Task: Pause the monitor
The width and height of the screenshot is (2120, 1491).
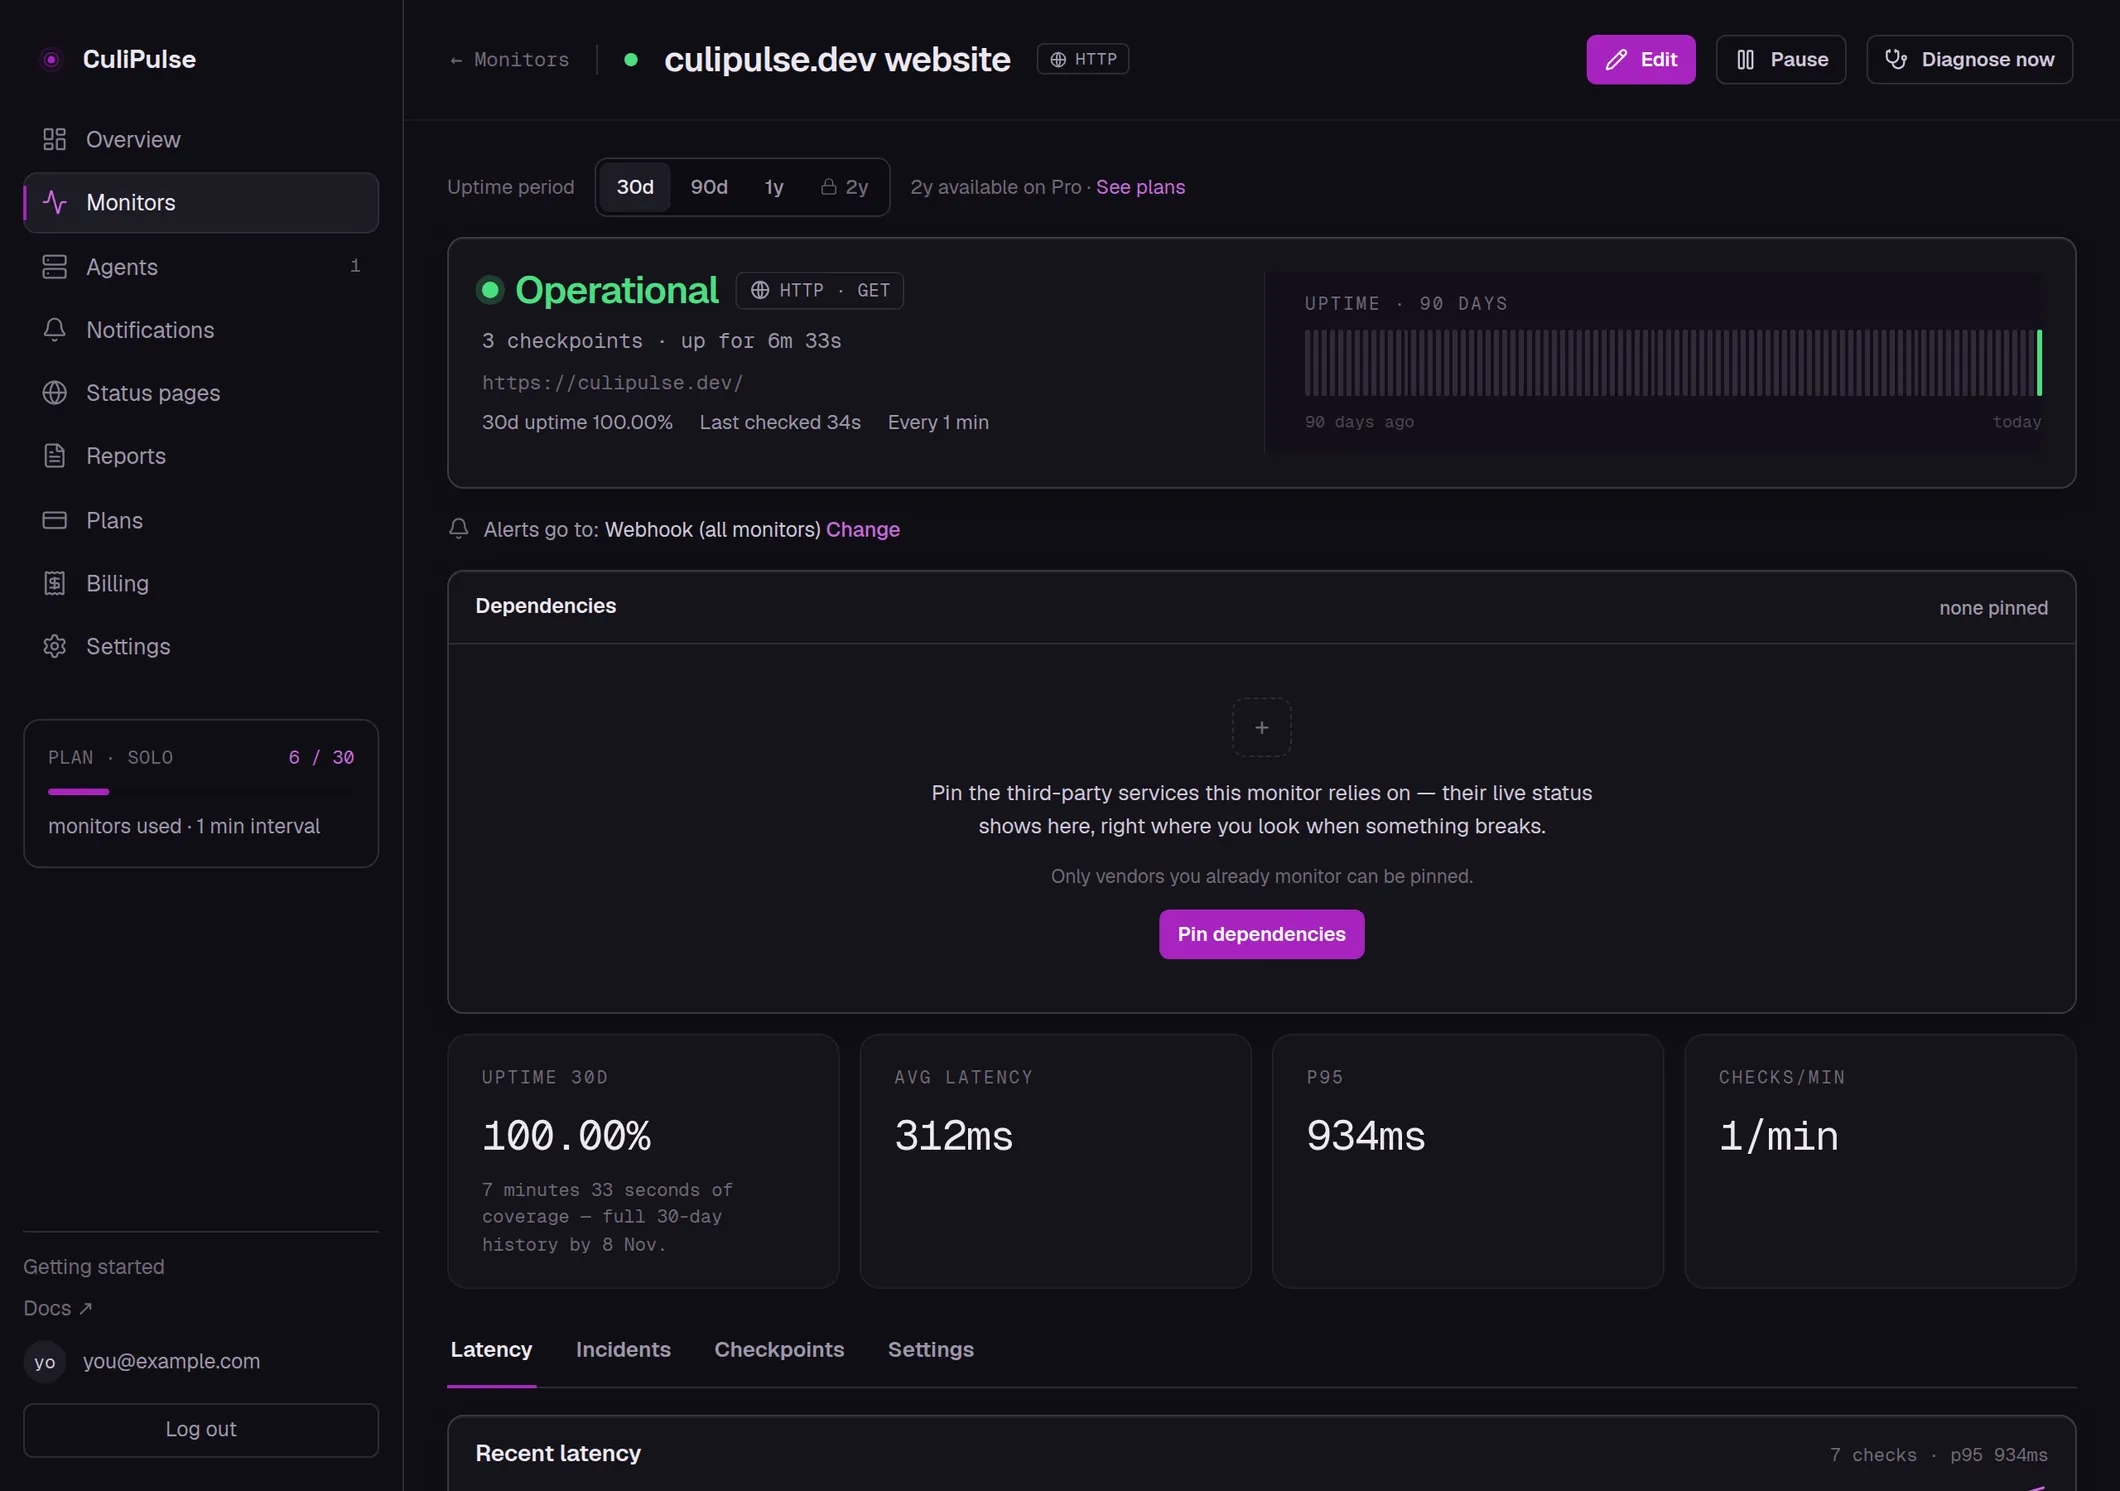Action: pyautogui.click(x=1780, y=60)
